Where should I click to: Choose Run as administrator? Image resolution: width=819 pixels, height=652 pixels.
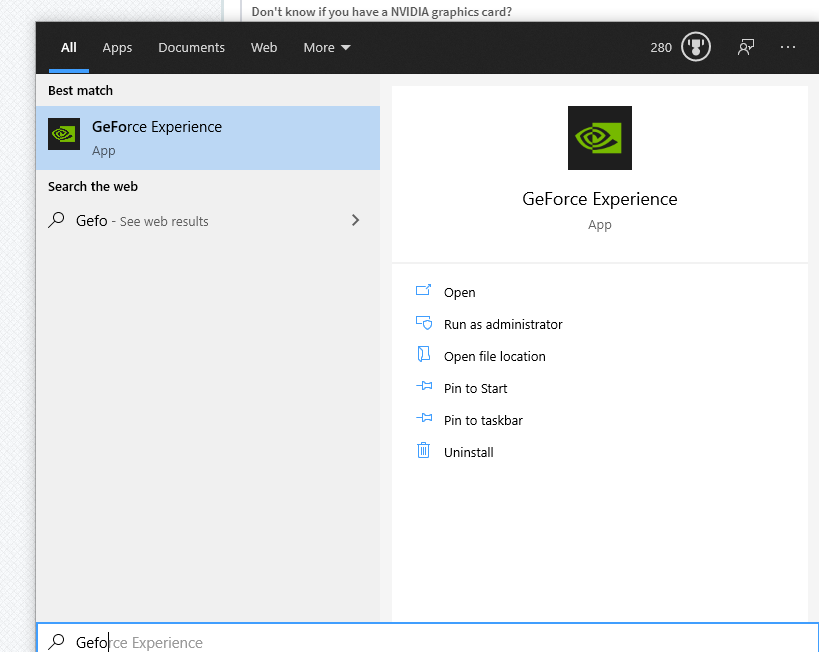tap(503, 324)
